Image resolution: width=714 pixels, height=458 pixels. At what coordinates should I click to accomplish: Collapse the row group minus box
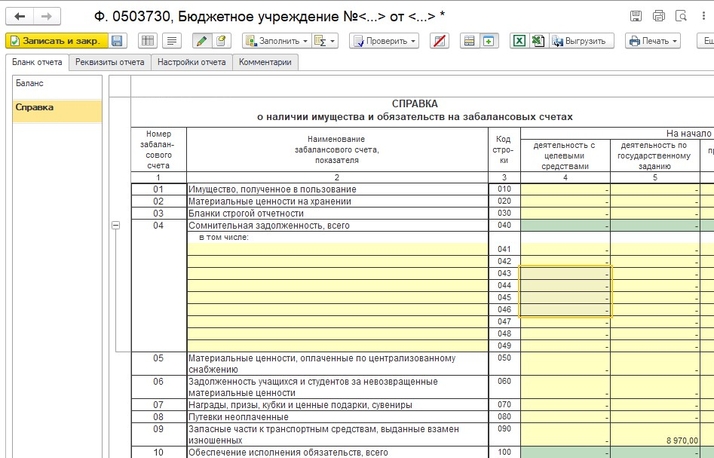pyautogui.click(x=116, y=226)
